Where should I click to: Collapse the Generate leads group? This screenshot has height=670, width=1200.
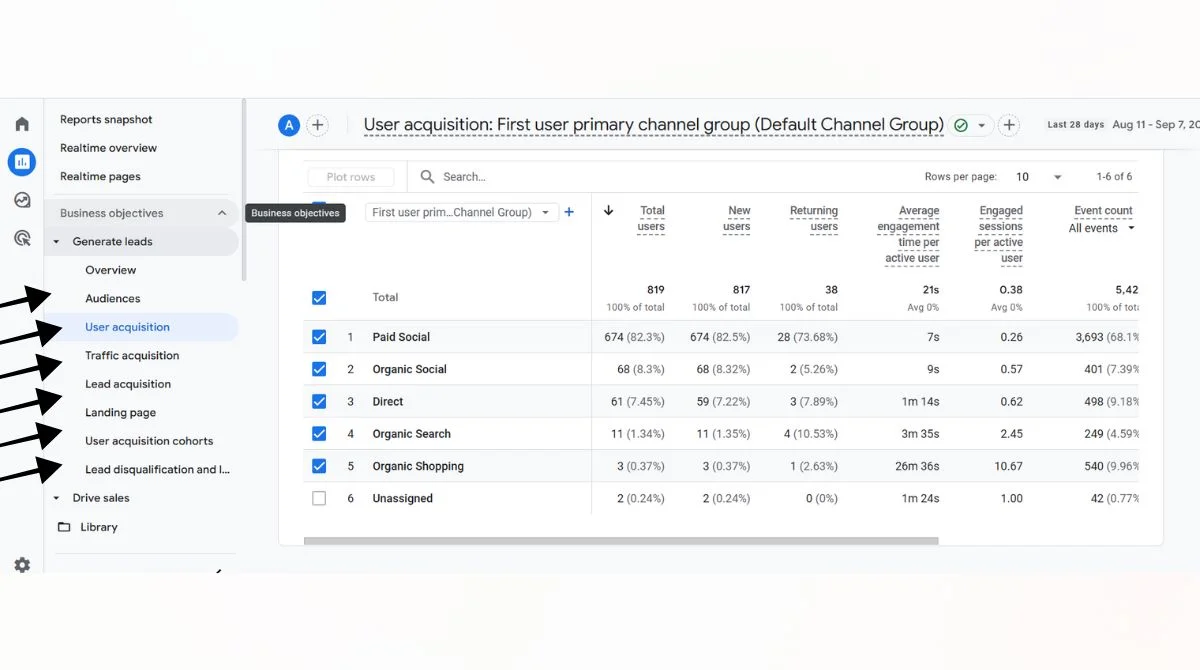(x=56, y=242)
